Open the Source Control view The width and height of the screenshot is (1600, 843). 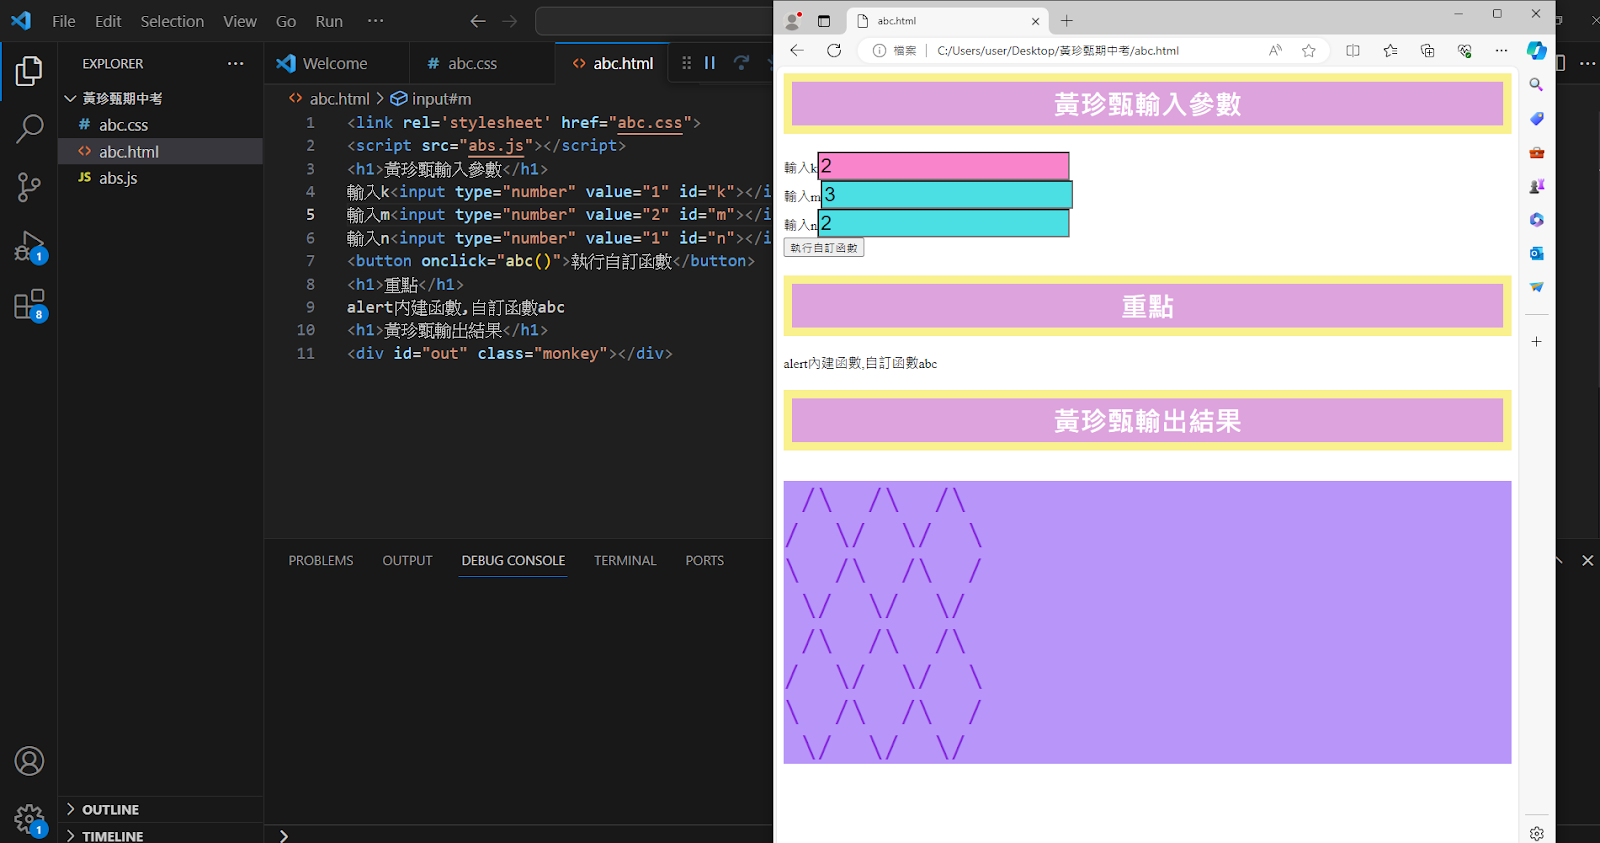(x=29, y=187)
